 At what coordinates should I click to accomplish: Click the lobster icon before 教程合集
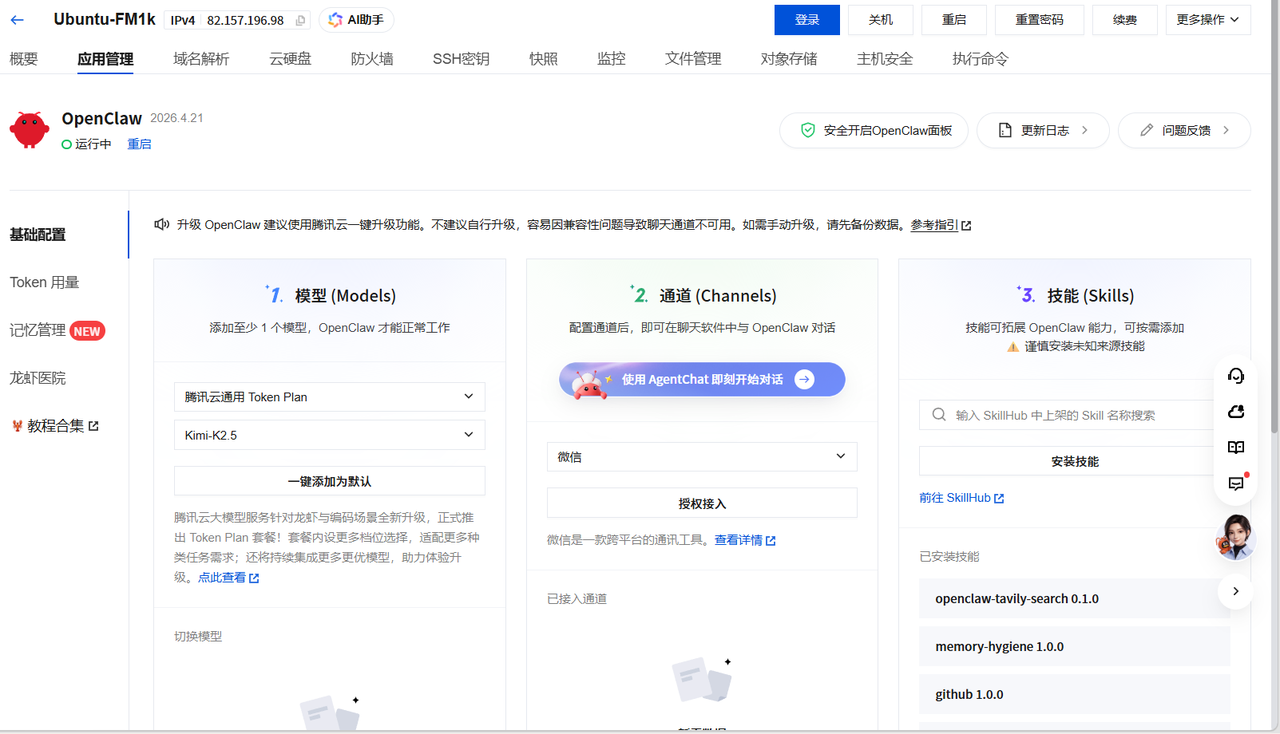[17, 426]
